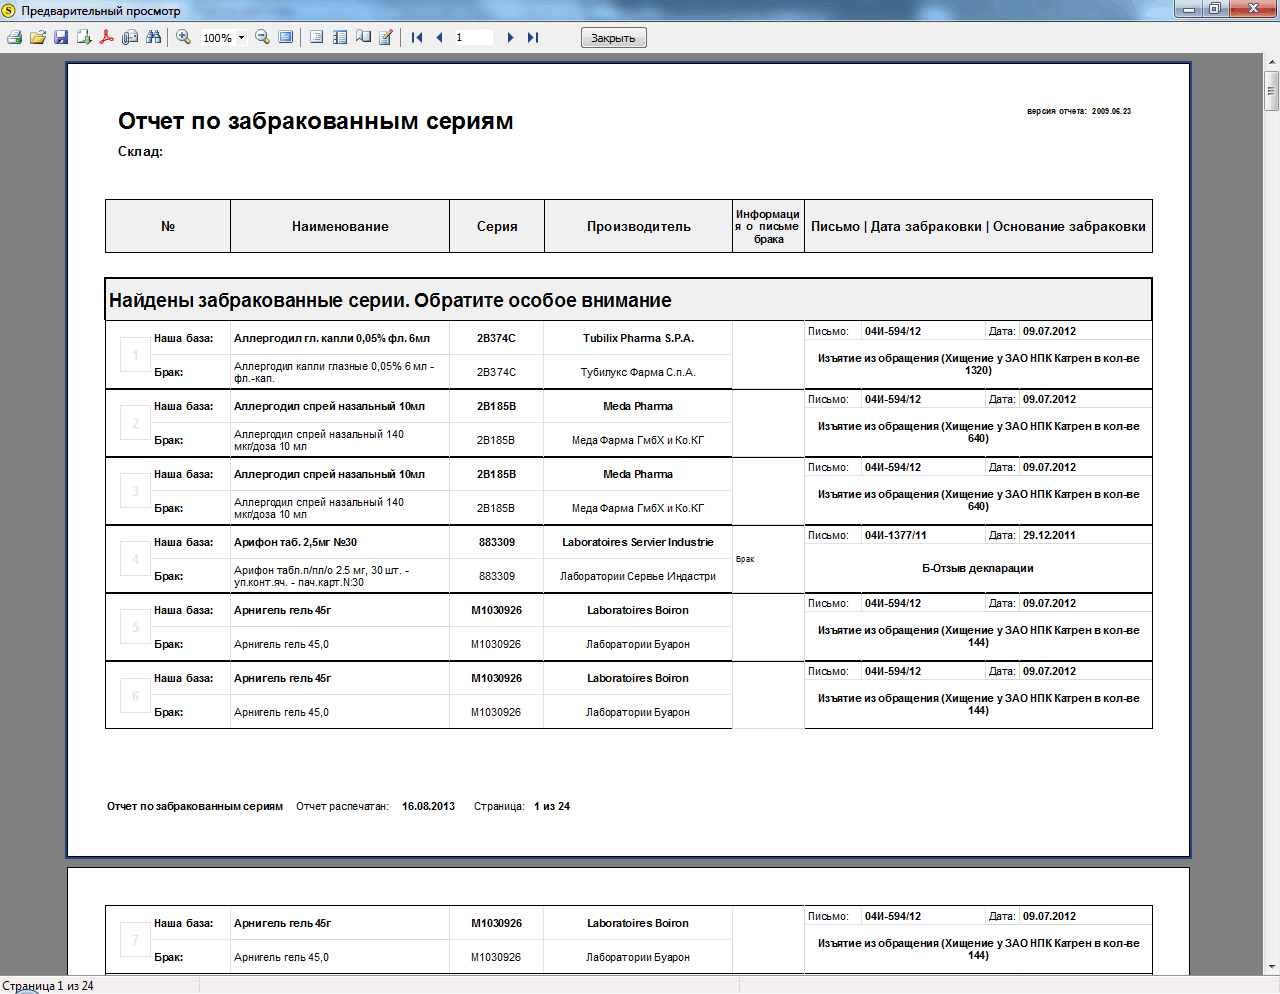Viewport: 1280px width, 994px height.
Task: Click the page number input field
Action: (x=473, y=37)
